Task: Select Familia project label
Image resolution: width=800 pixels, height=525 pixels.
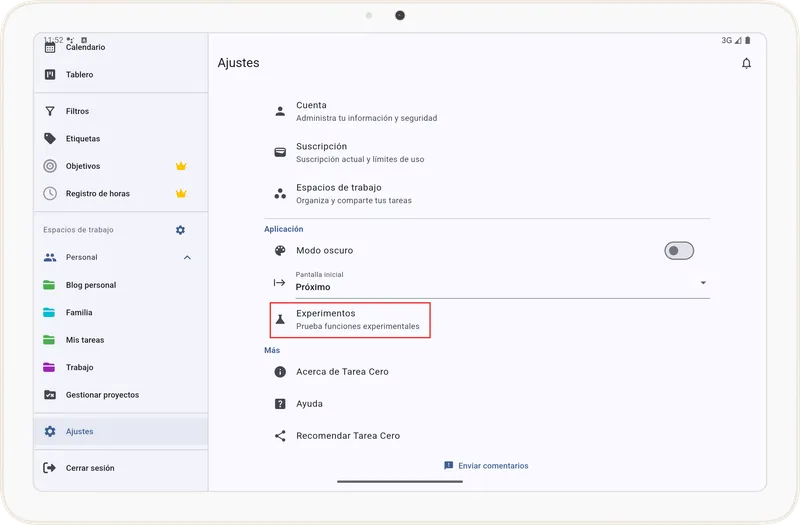Action: 79,312
